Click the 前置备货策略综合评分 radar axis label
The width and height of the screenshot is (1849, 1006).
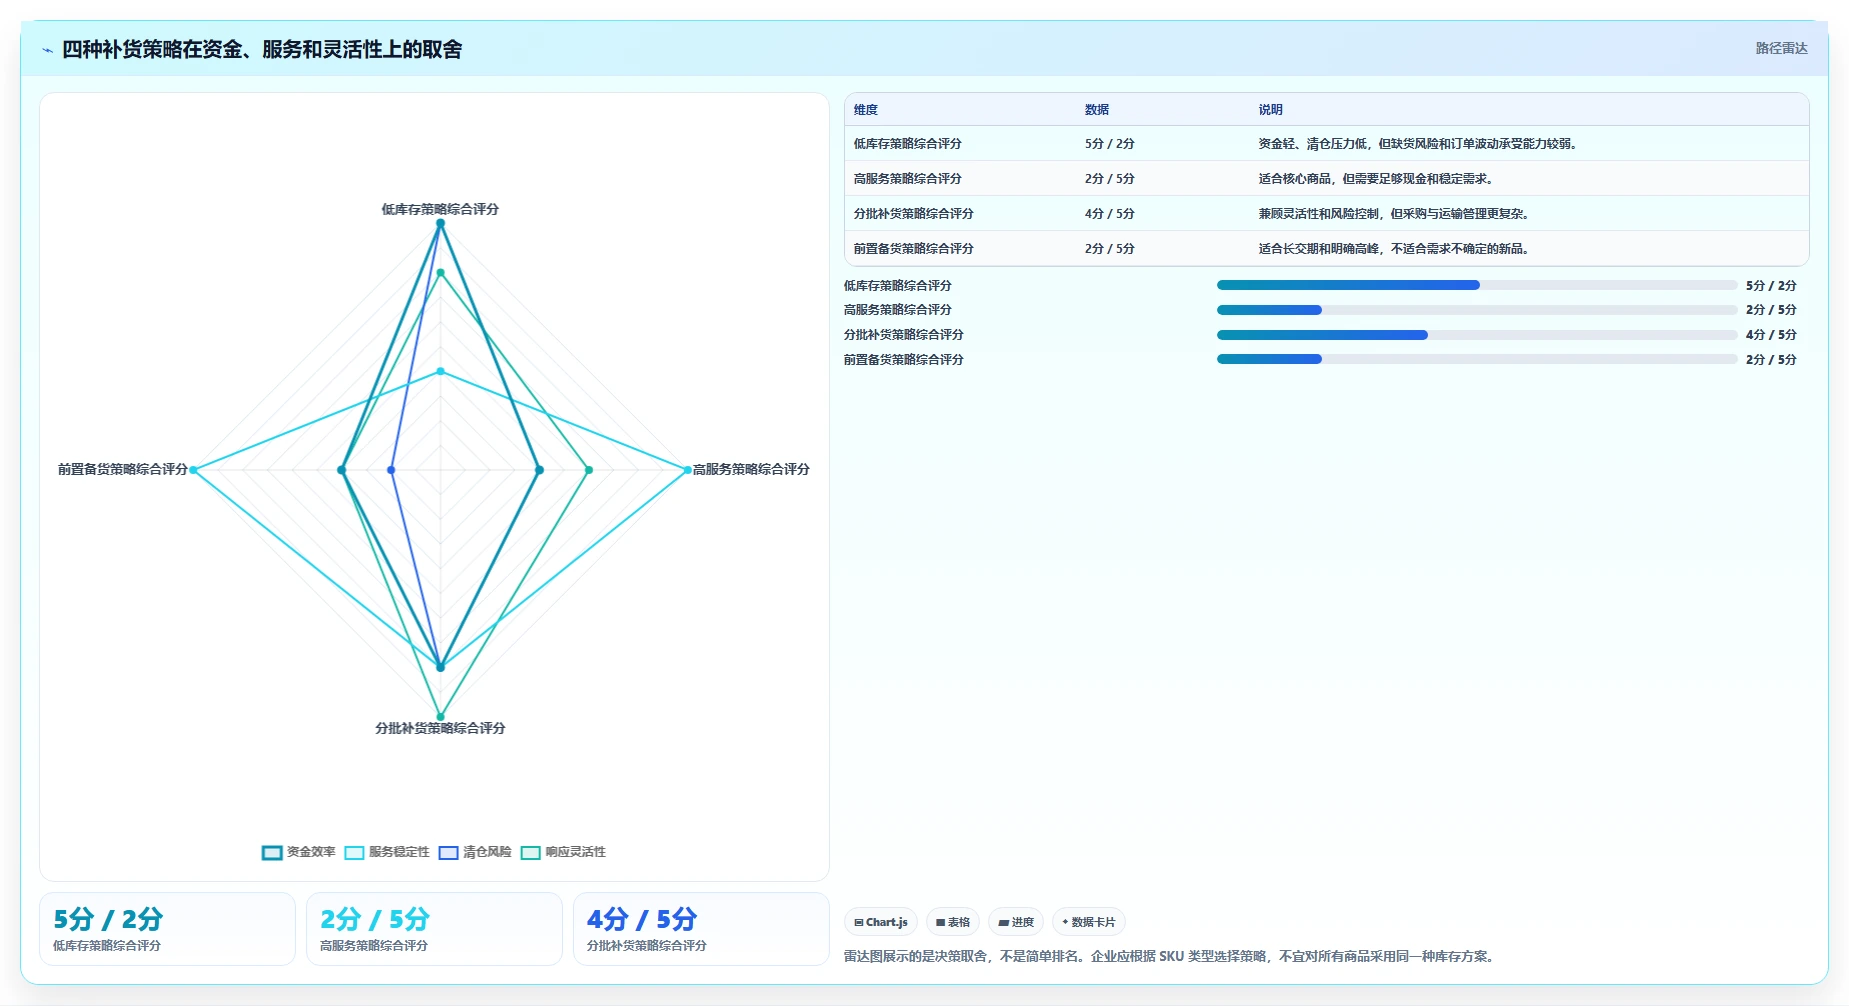pyautogui.click(x=123, y=469)
